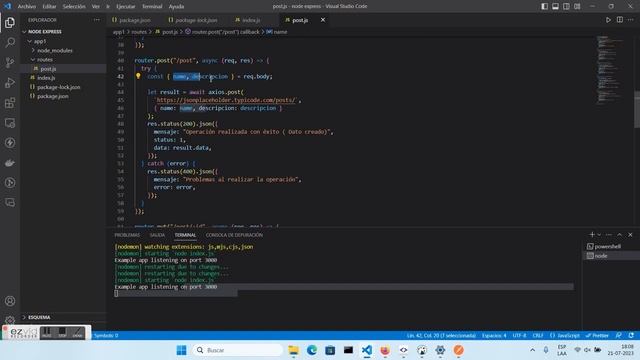
Task: Select the node terminal instance
Action: (x=611, y=256)
